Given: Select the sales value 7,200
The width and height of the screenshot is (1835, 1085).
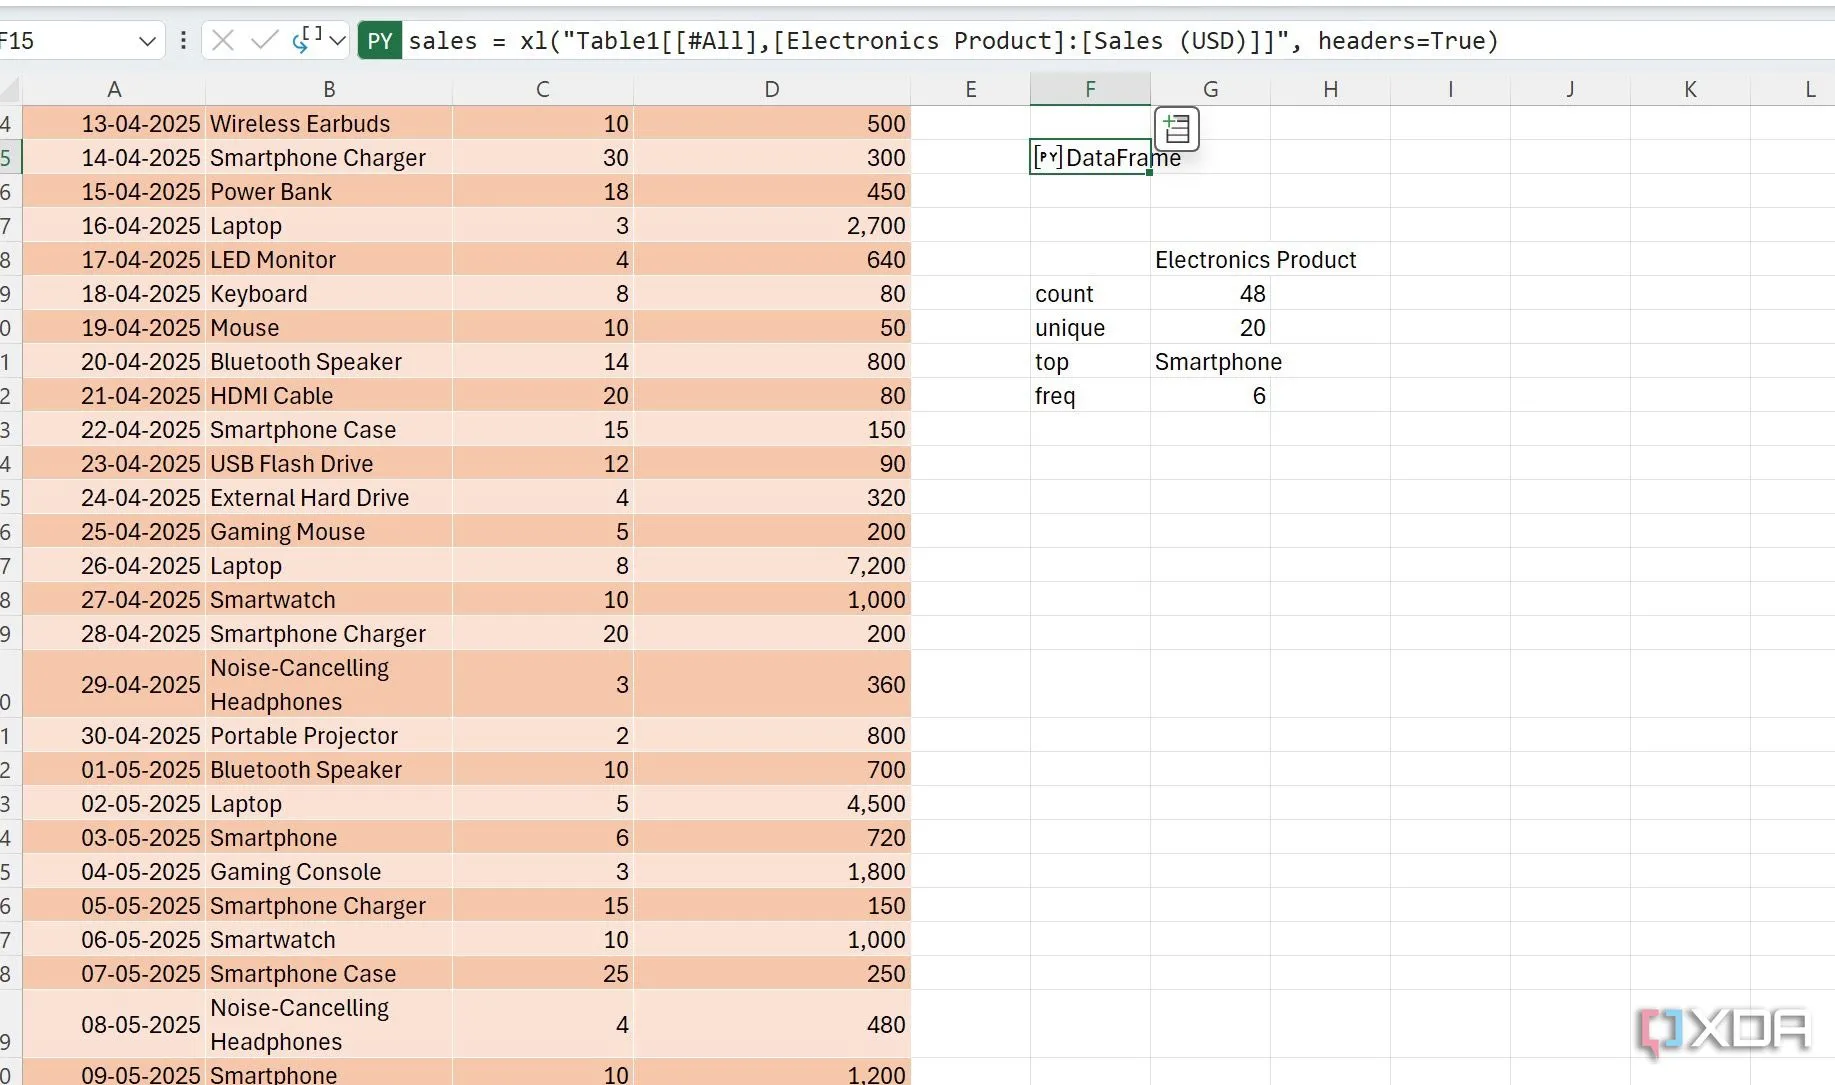Looking at the screenshot, I should [772, 566].
